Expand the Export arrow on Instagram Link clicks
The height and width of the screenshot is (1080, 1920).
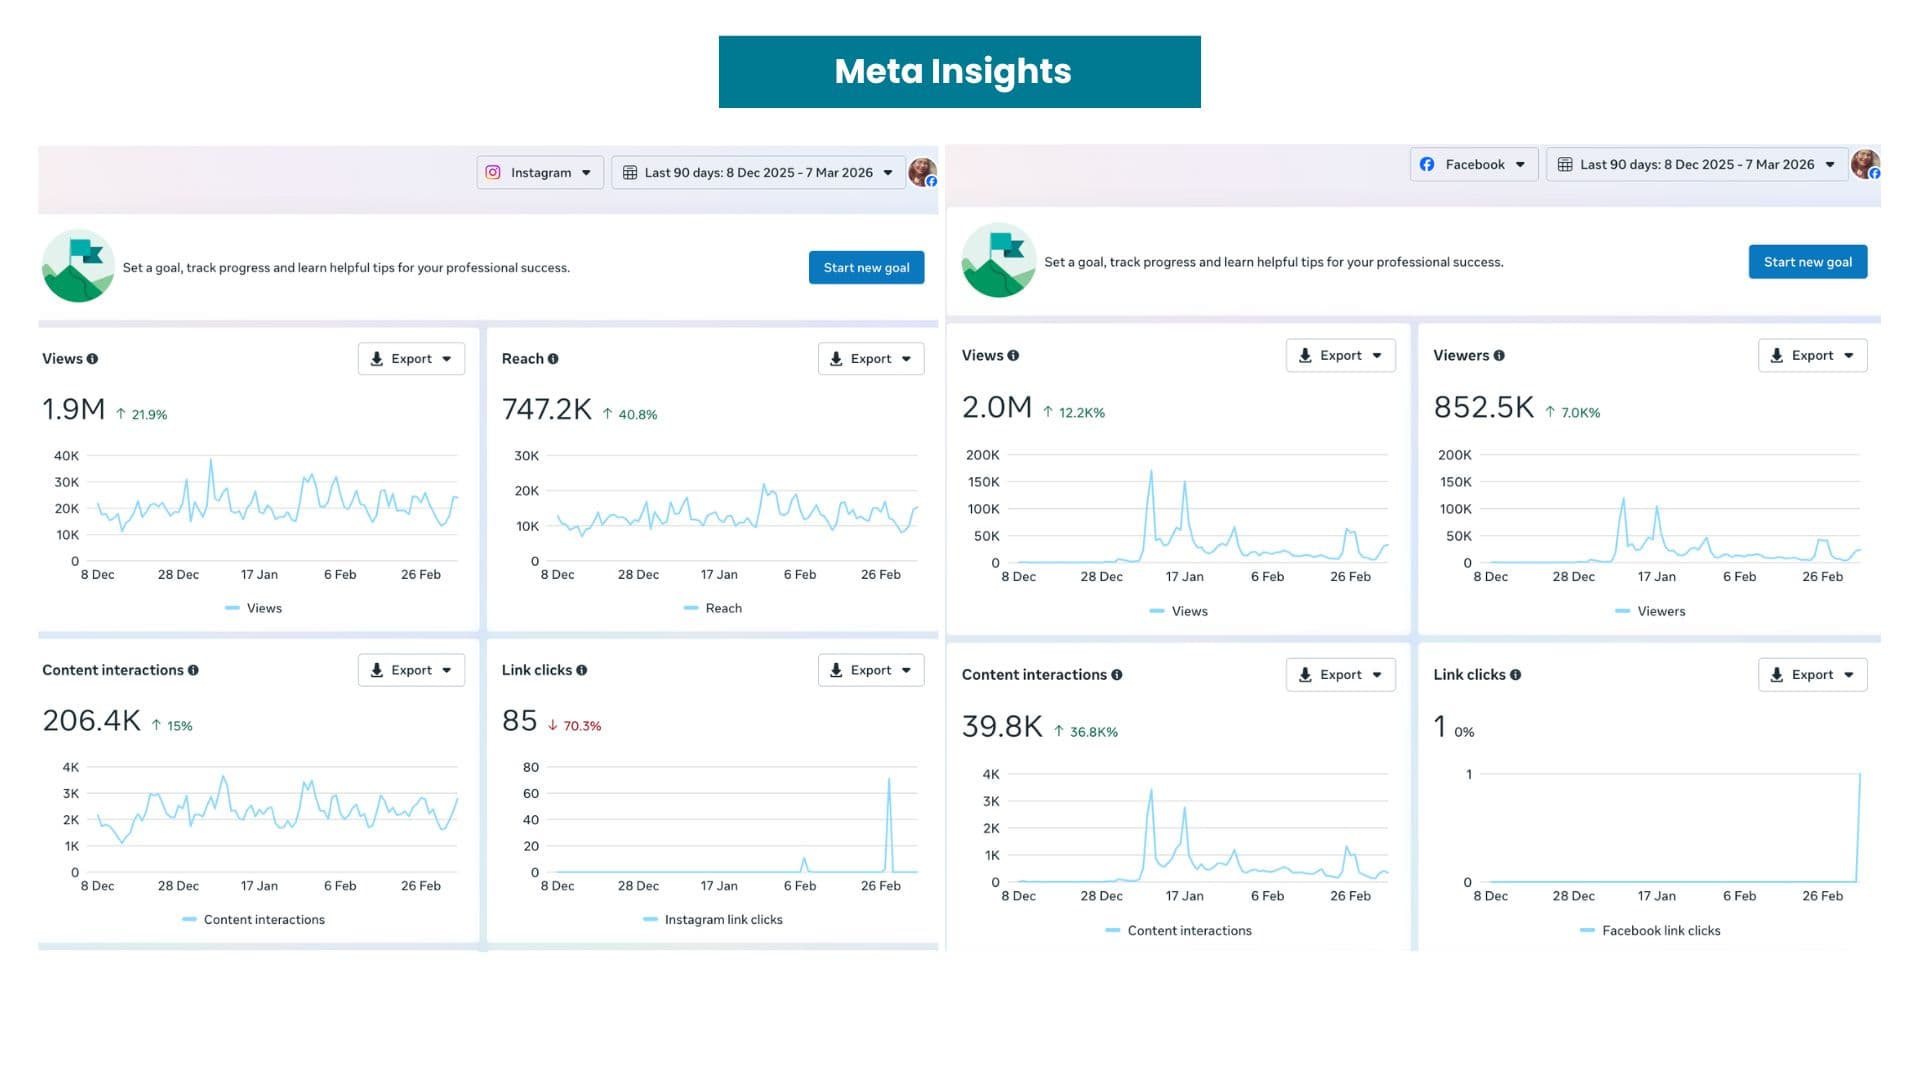pyautogui.click(x=906, y=670)
